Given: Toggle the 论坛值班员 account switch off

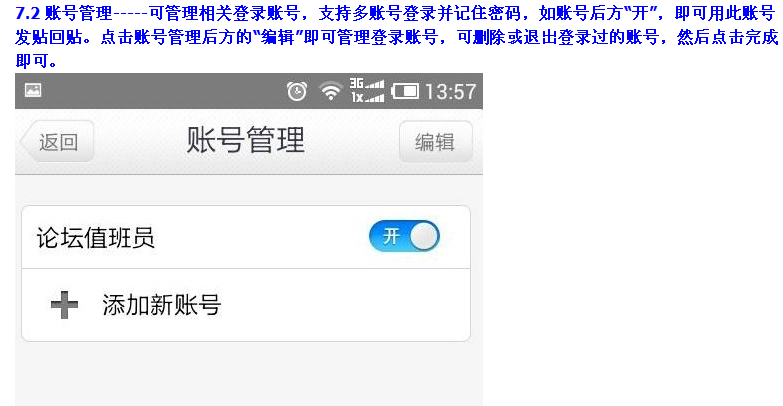Looking at the screenshot, I should tap(404, 236).
